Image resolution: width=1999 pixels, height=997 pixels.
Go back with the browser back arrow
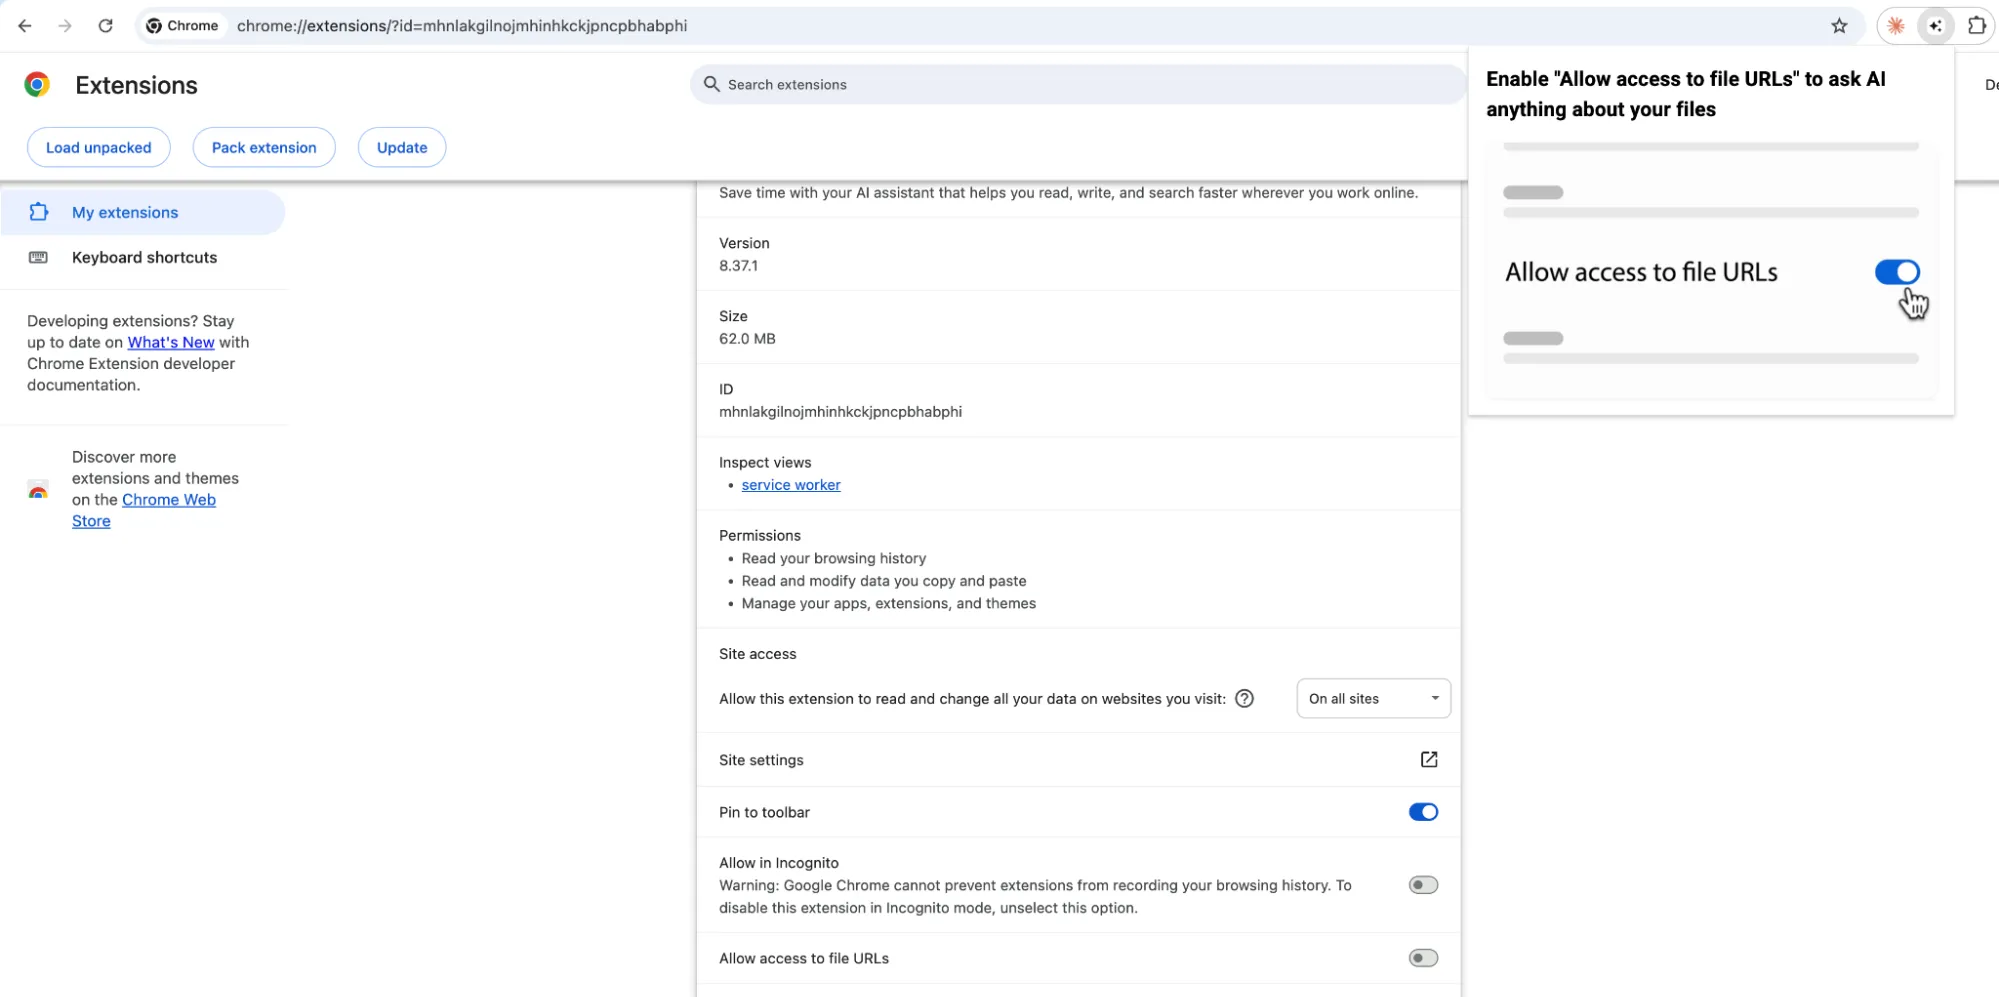[25, 26]
